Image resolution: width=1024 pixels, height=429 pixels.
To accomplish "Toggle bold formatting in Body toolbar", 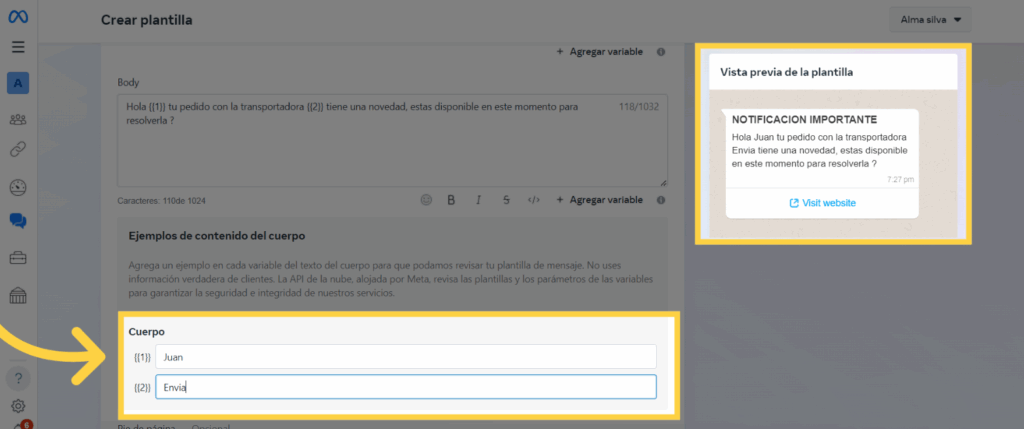I will point(451,200).
